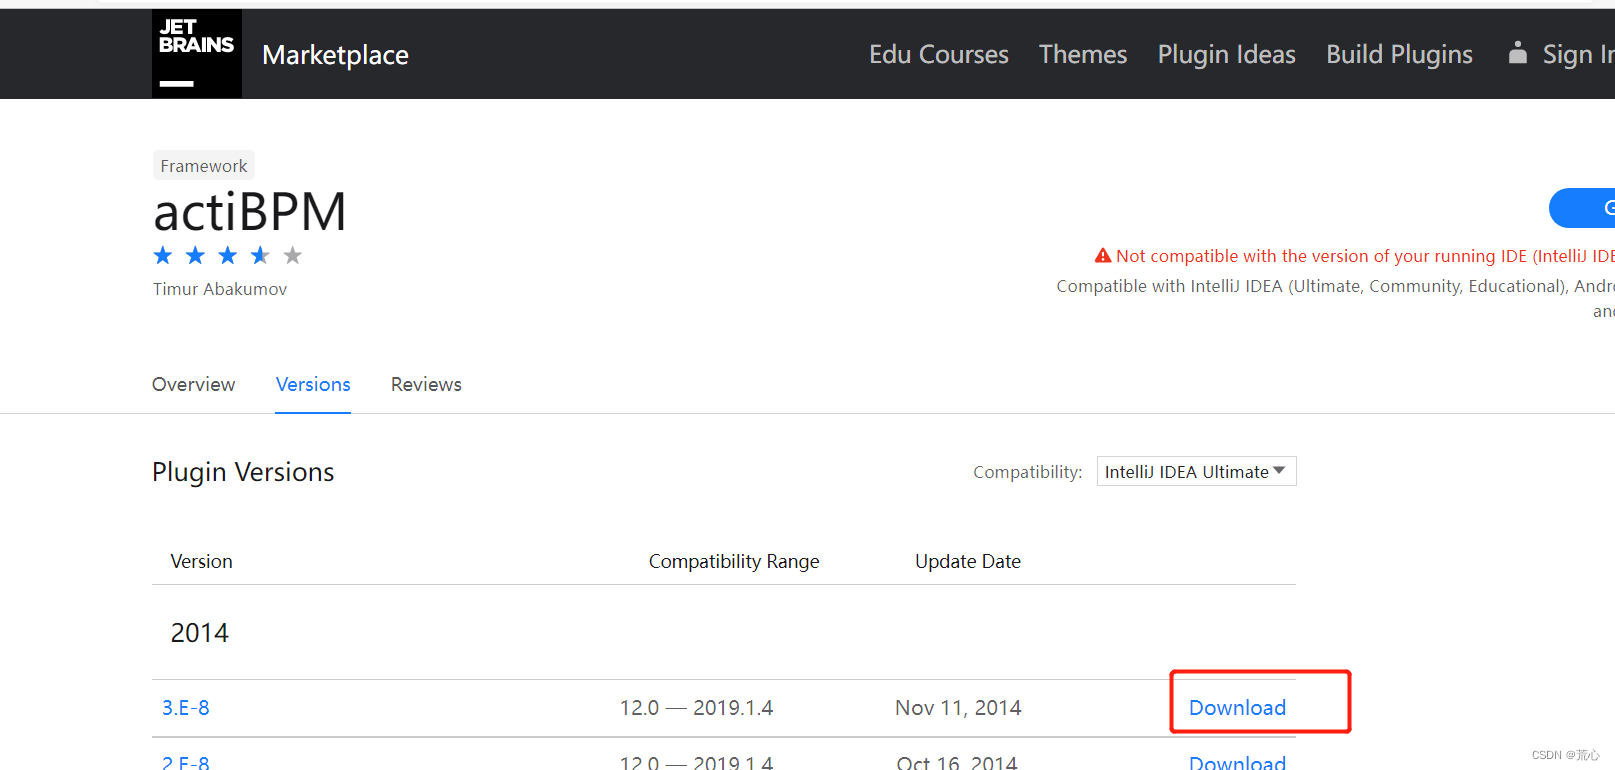
Task: Click the Nov 11, 2014 date cell
Action: [958, 708]
